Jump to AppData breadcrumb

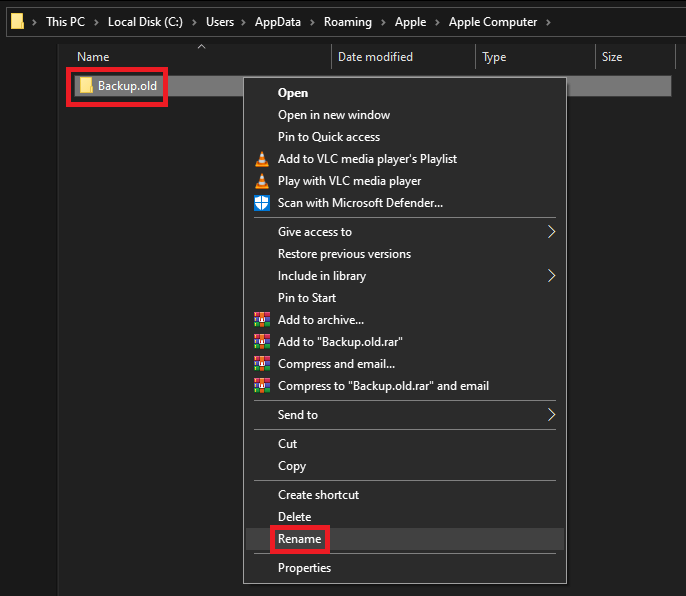coord(278,22)
